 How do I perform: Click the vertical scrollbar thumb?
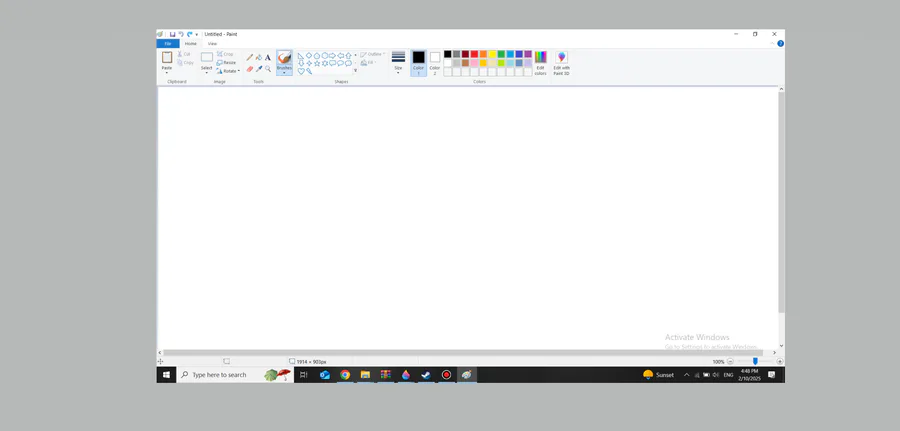[781, 202]
